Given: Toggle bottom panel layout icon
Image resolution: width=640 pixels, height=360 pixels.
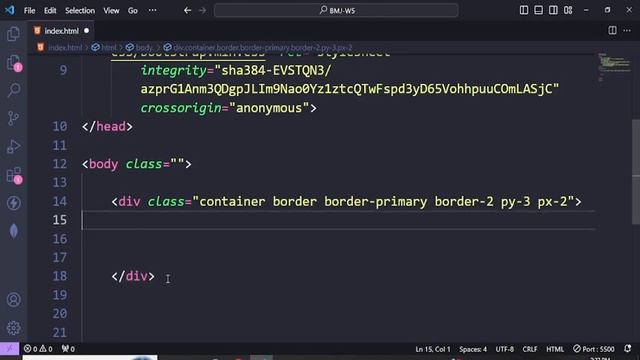Looking at the screenshot, I should pos(538,10).
